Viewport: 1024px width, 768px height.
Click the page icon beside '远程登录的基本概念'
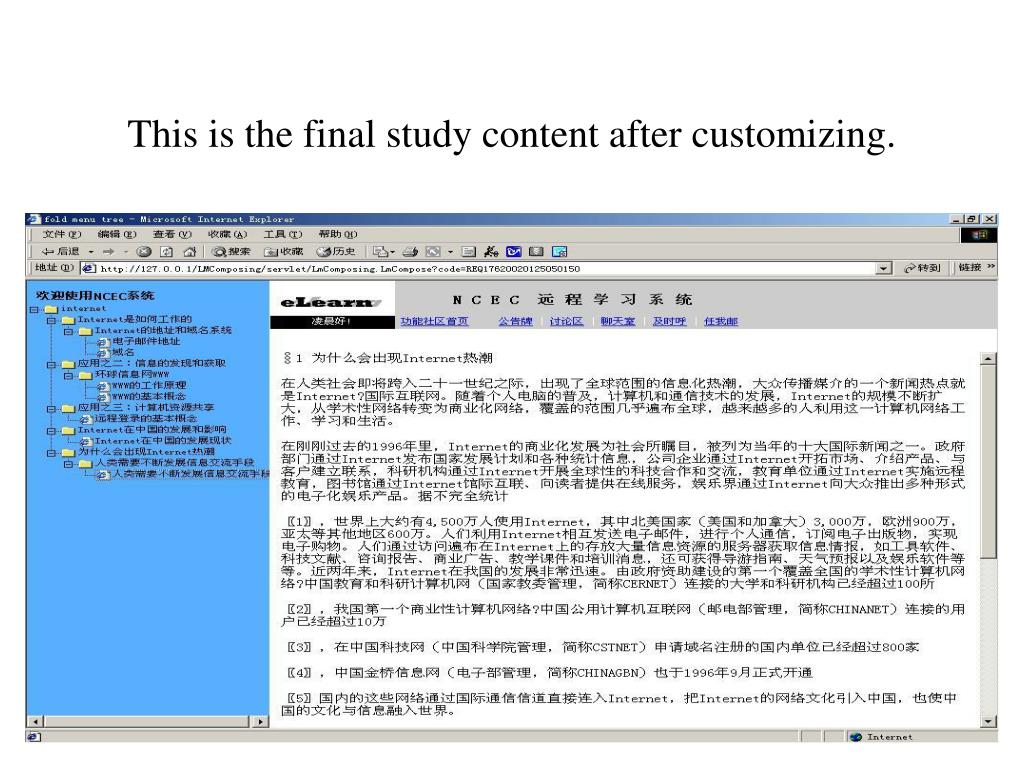(86, 419)
